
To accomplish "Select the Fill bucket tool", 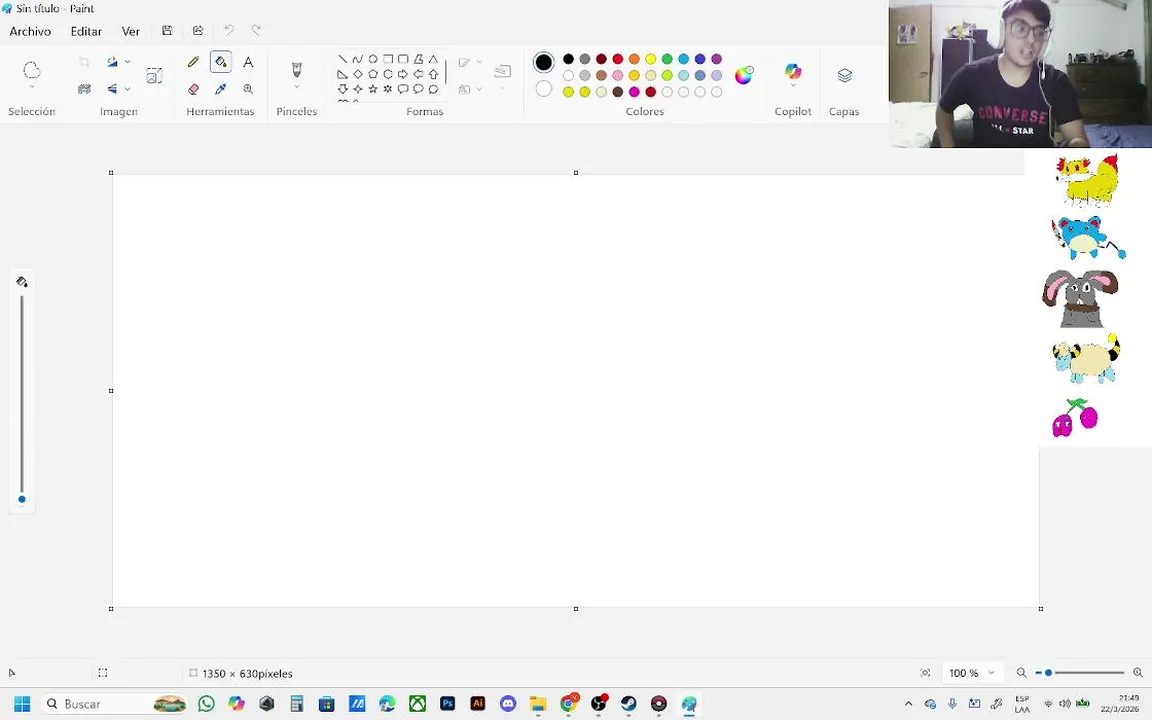I will click(x=220, y=62).
